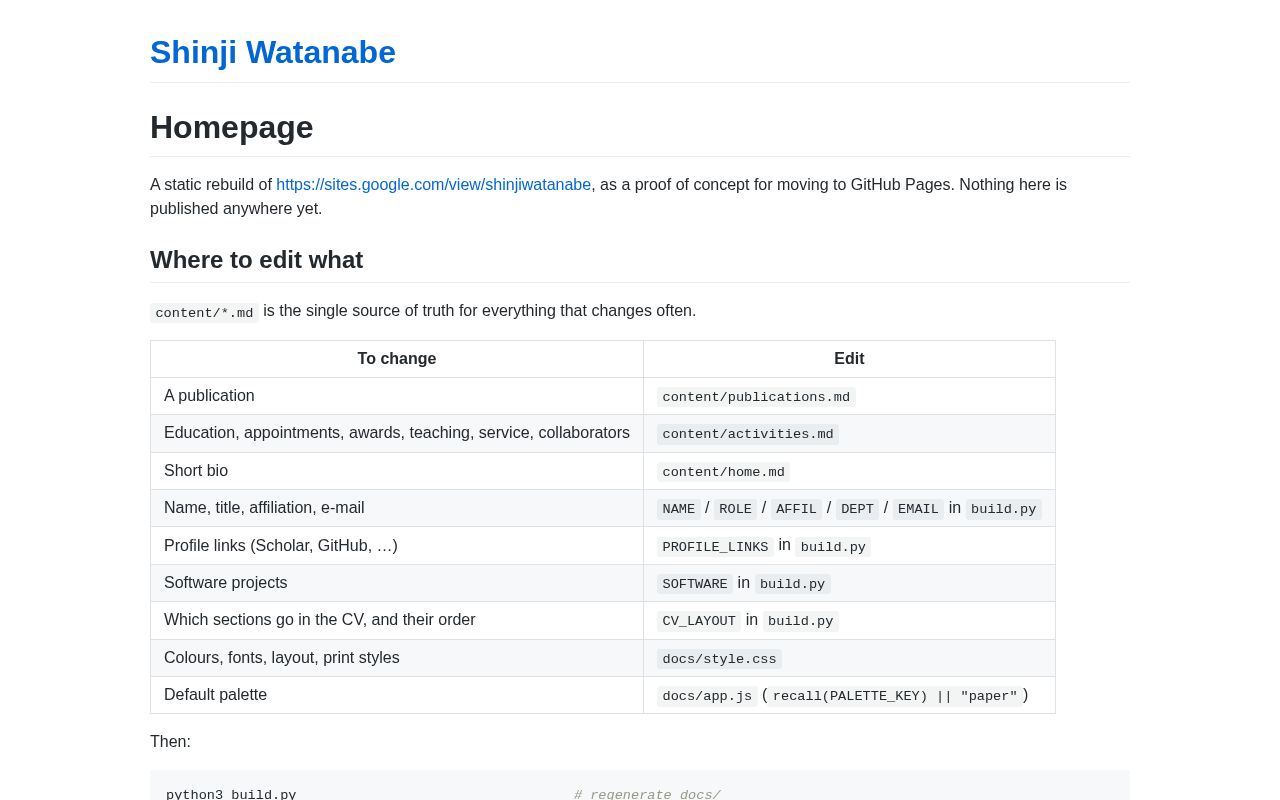Open the sites.google.com/view/shinjiwatanabe link
The height and width of the screenshot is (800, 1280).
(x=434, y=185)
